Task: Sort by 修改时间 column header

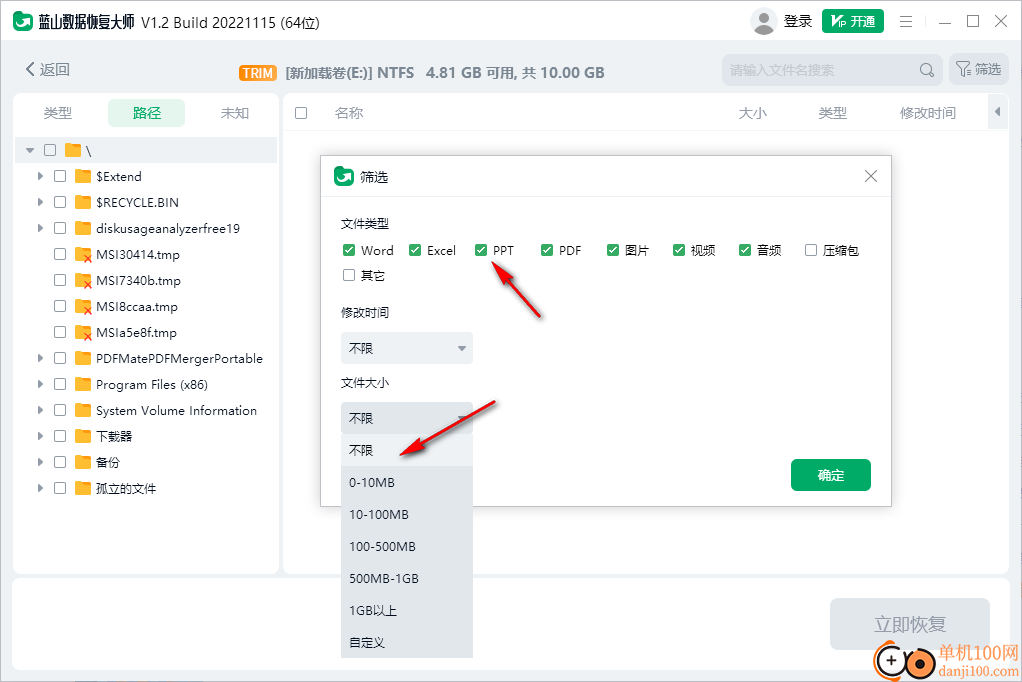Action: (x=927, y=113)
